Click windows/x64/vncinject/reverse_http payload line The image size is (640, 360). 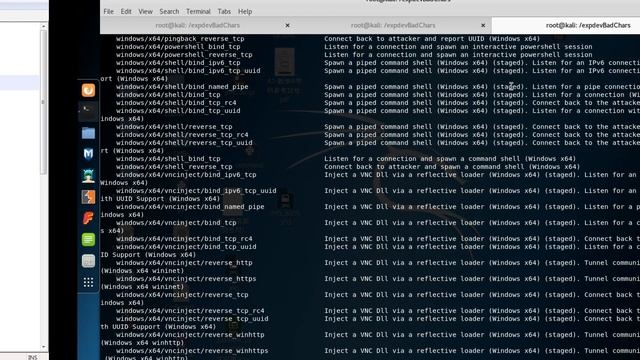pos(184,263)
